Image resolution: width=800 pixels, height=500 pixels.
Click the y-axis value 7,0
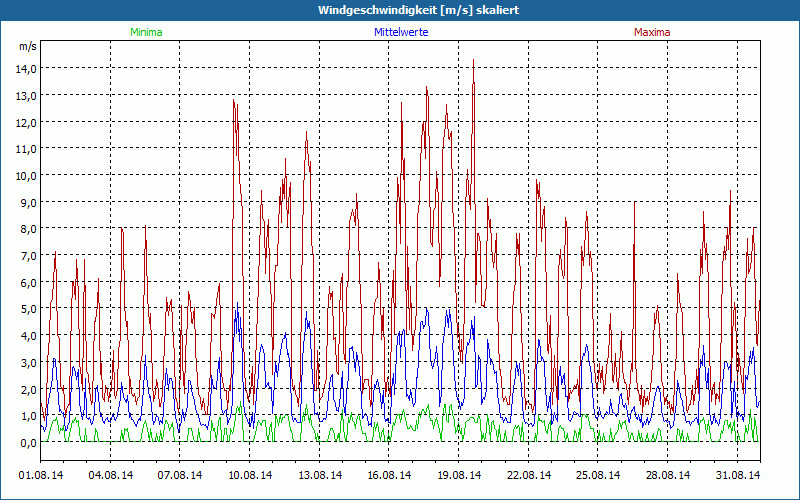28,256
